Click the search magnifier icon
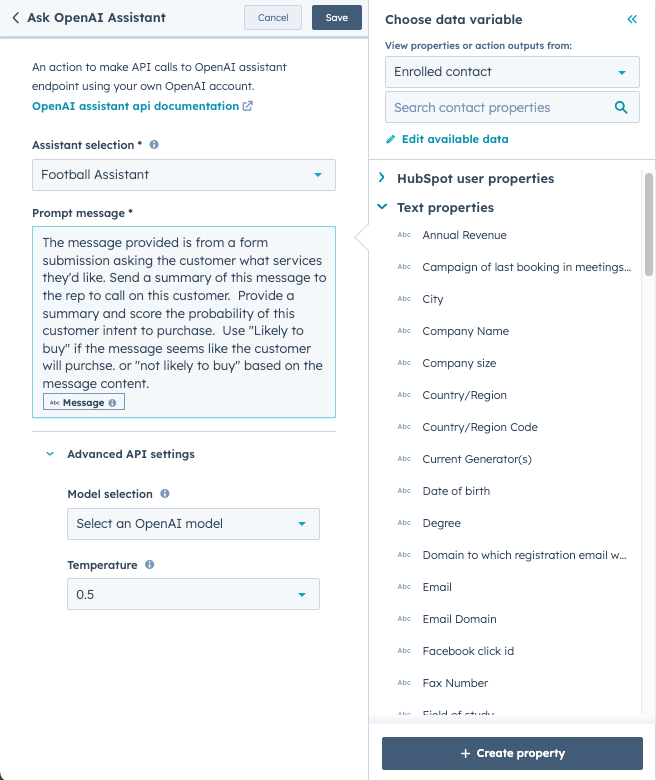Screen dimensions: 656x780 tap(621, 108)
